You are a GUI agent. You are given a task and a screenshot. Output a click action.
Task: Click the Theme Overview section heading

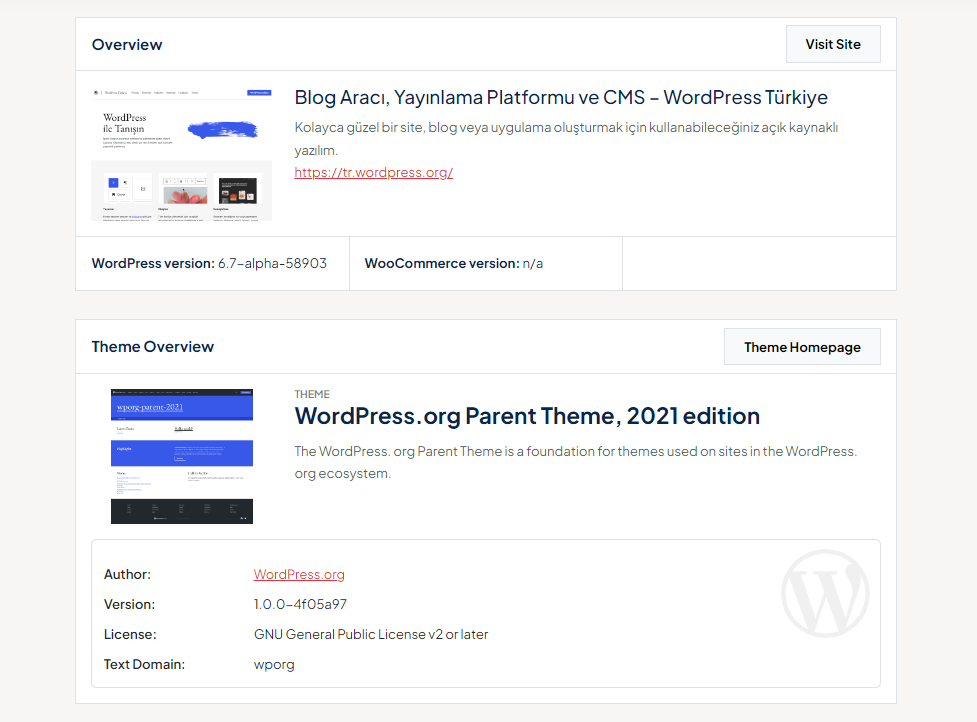click(x=153, y=347)
